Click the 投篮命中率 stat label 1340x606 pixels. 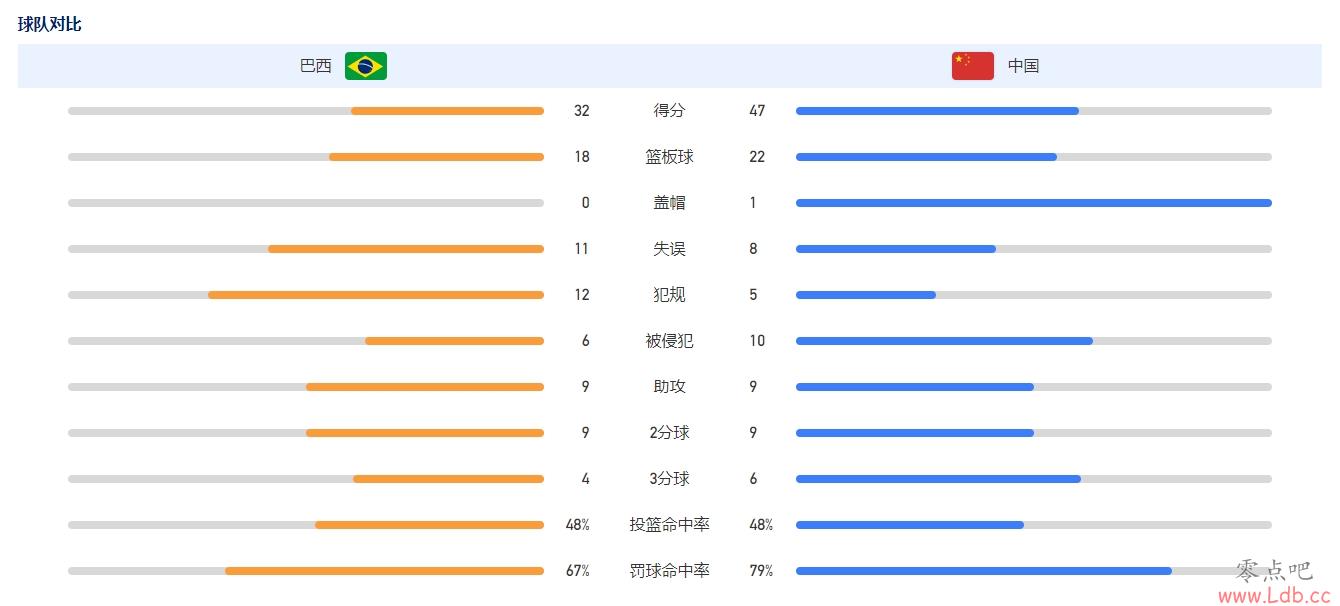669,525
